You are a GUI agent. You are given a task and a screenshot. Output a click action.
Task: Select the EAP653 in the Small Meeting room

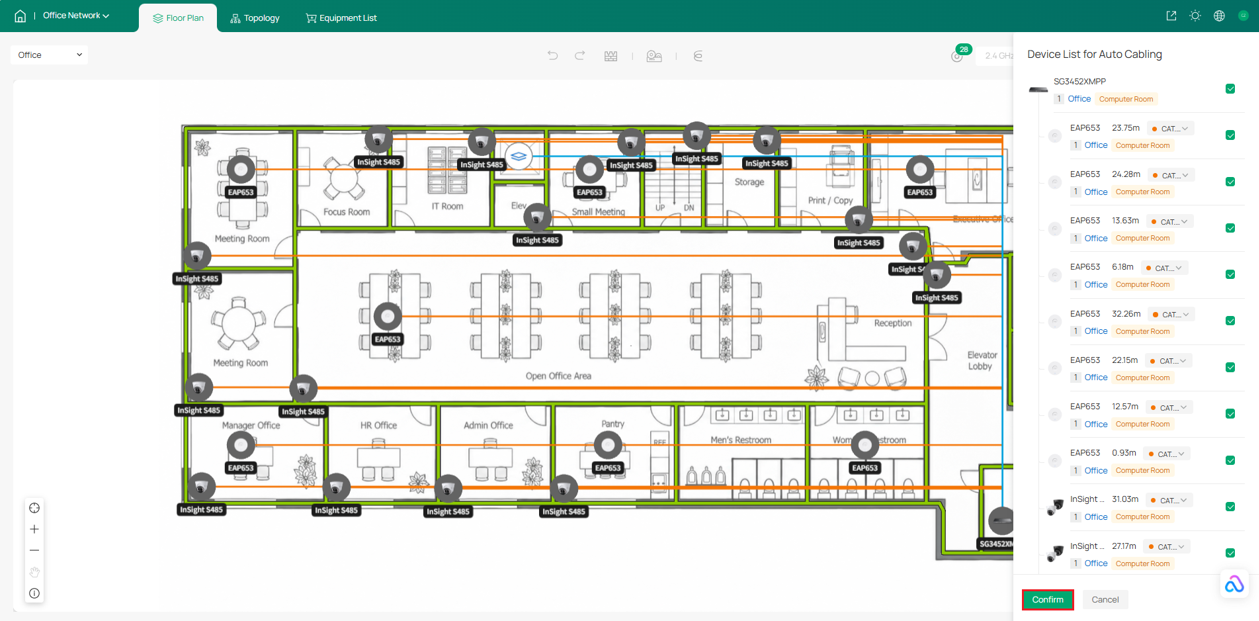click(590, 170)
